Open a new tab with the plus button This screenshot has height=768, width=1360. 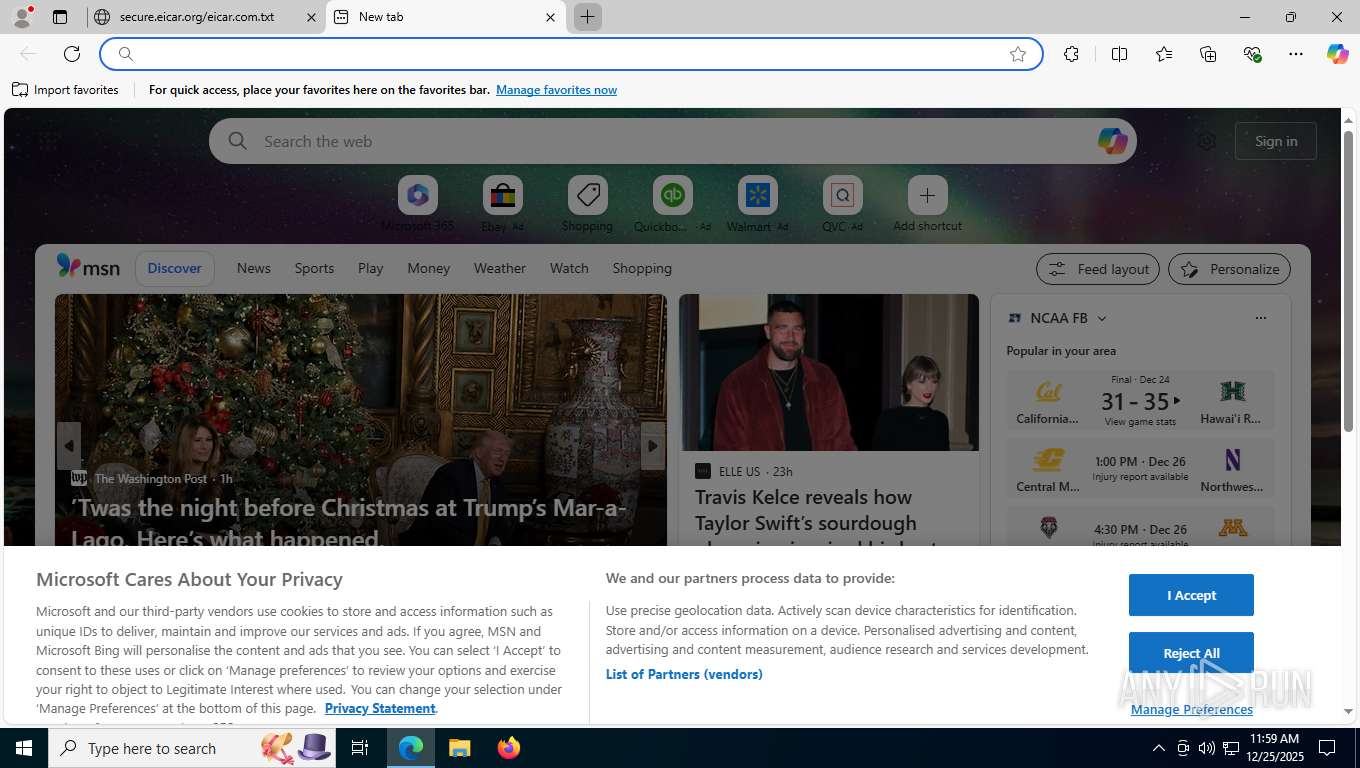pos(588,17)
